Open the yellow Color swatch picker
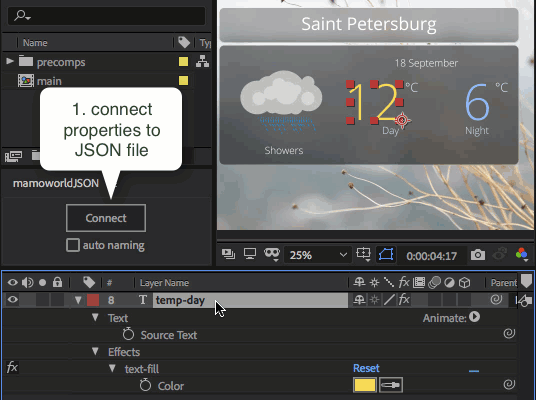This screenshot has height=400, width=536. (x=365, y=385)
